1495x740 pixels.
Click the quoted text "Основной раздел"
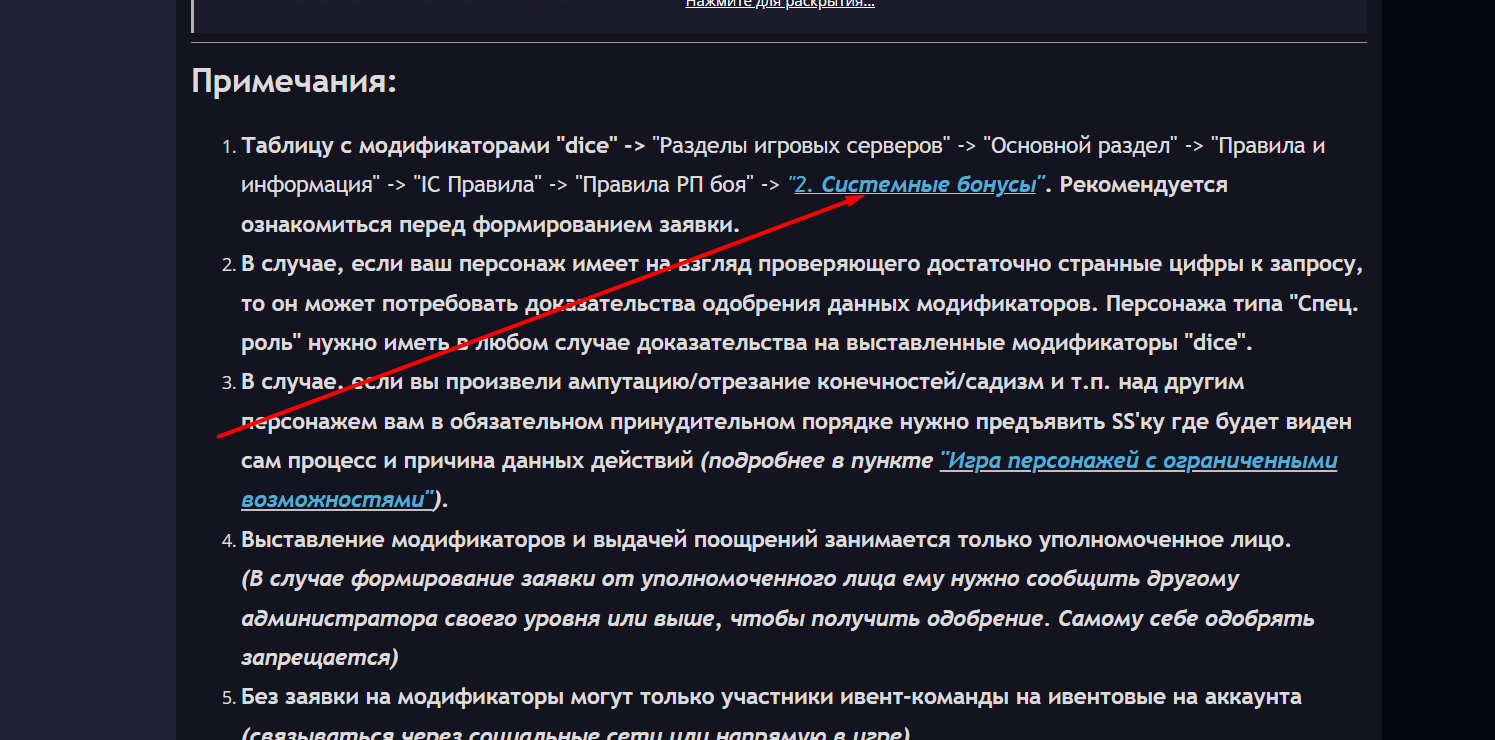(1076, 146)
